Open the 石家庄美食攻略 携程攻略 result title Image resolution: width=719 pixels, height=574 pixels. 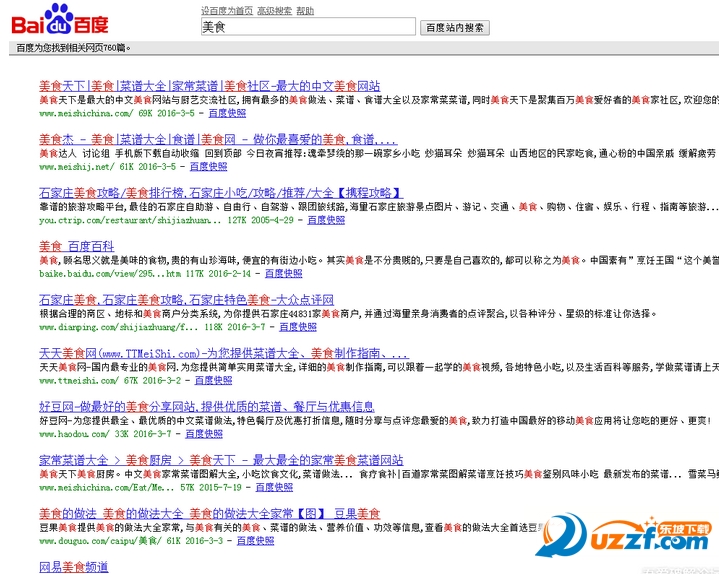(221, 193)
